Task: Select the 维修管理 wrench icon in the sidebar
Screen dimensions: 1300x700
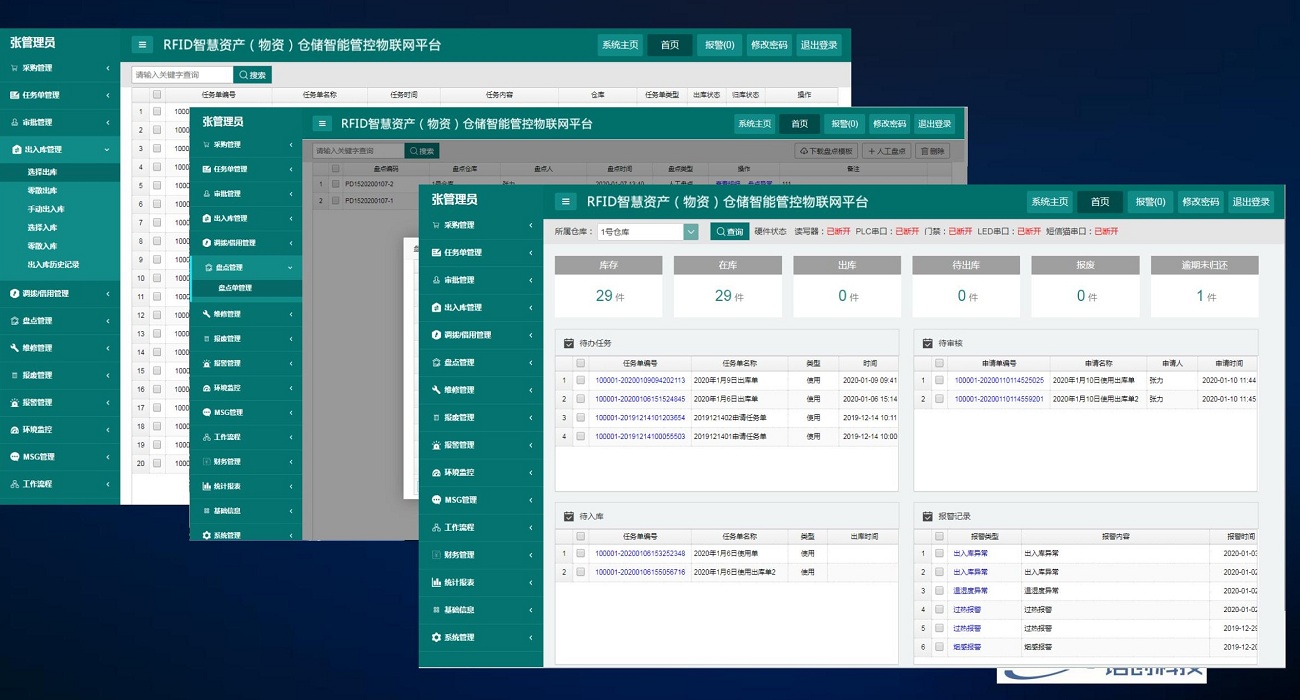Action: pyautogui.click(x=434, y=389)
